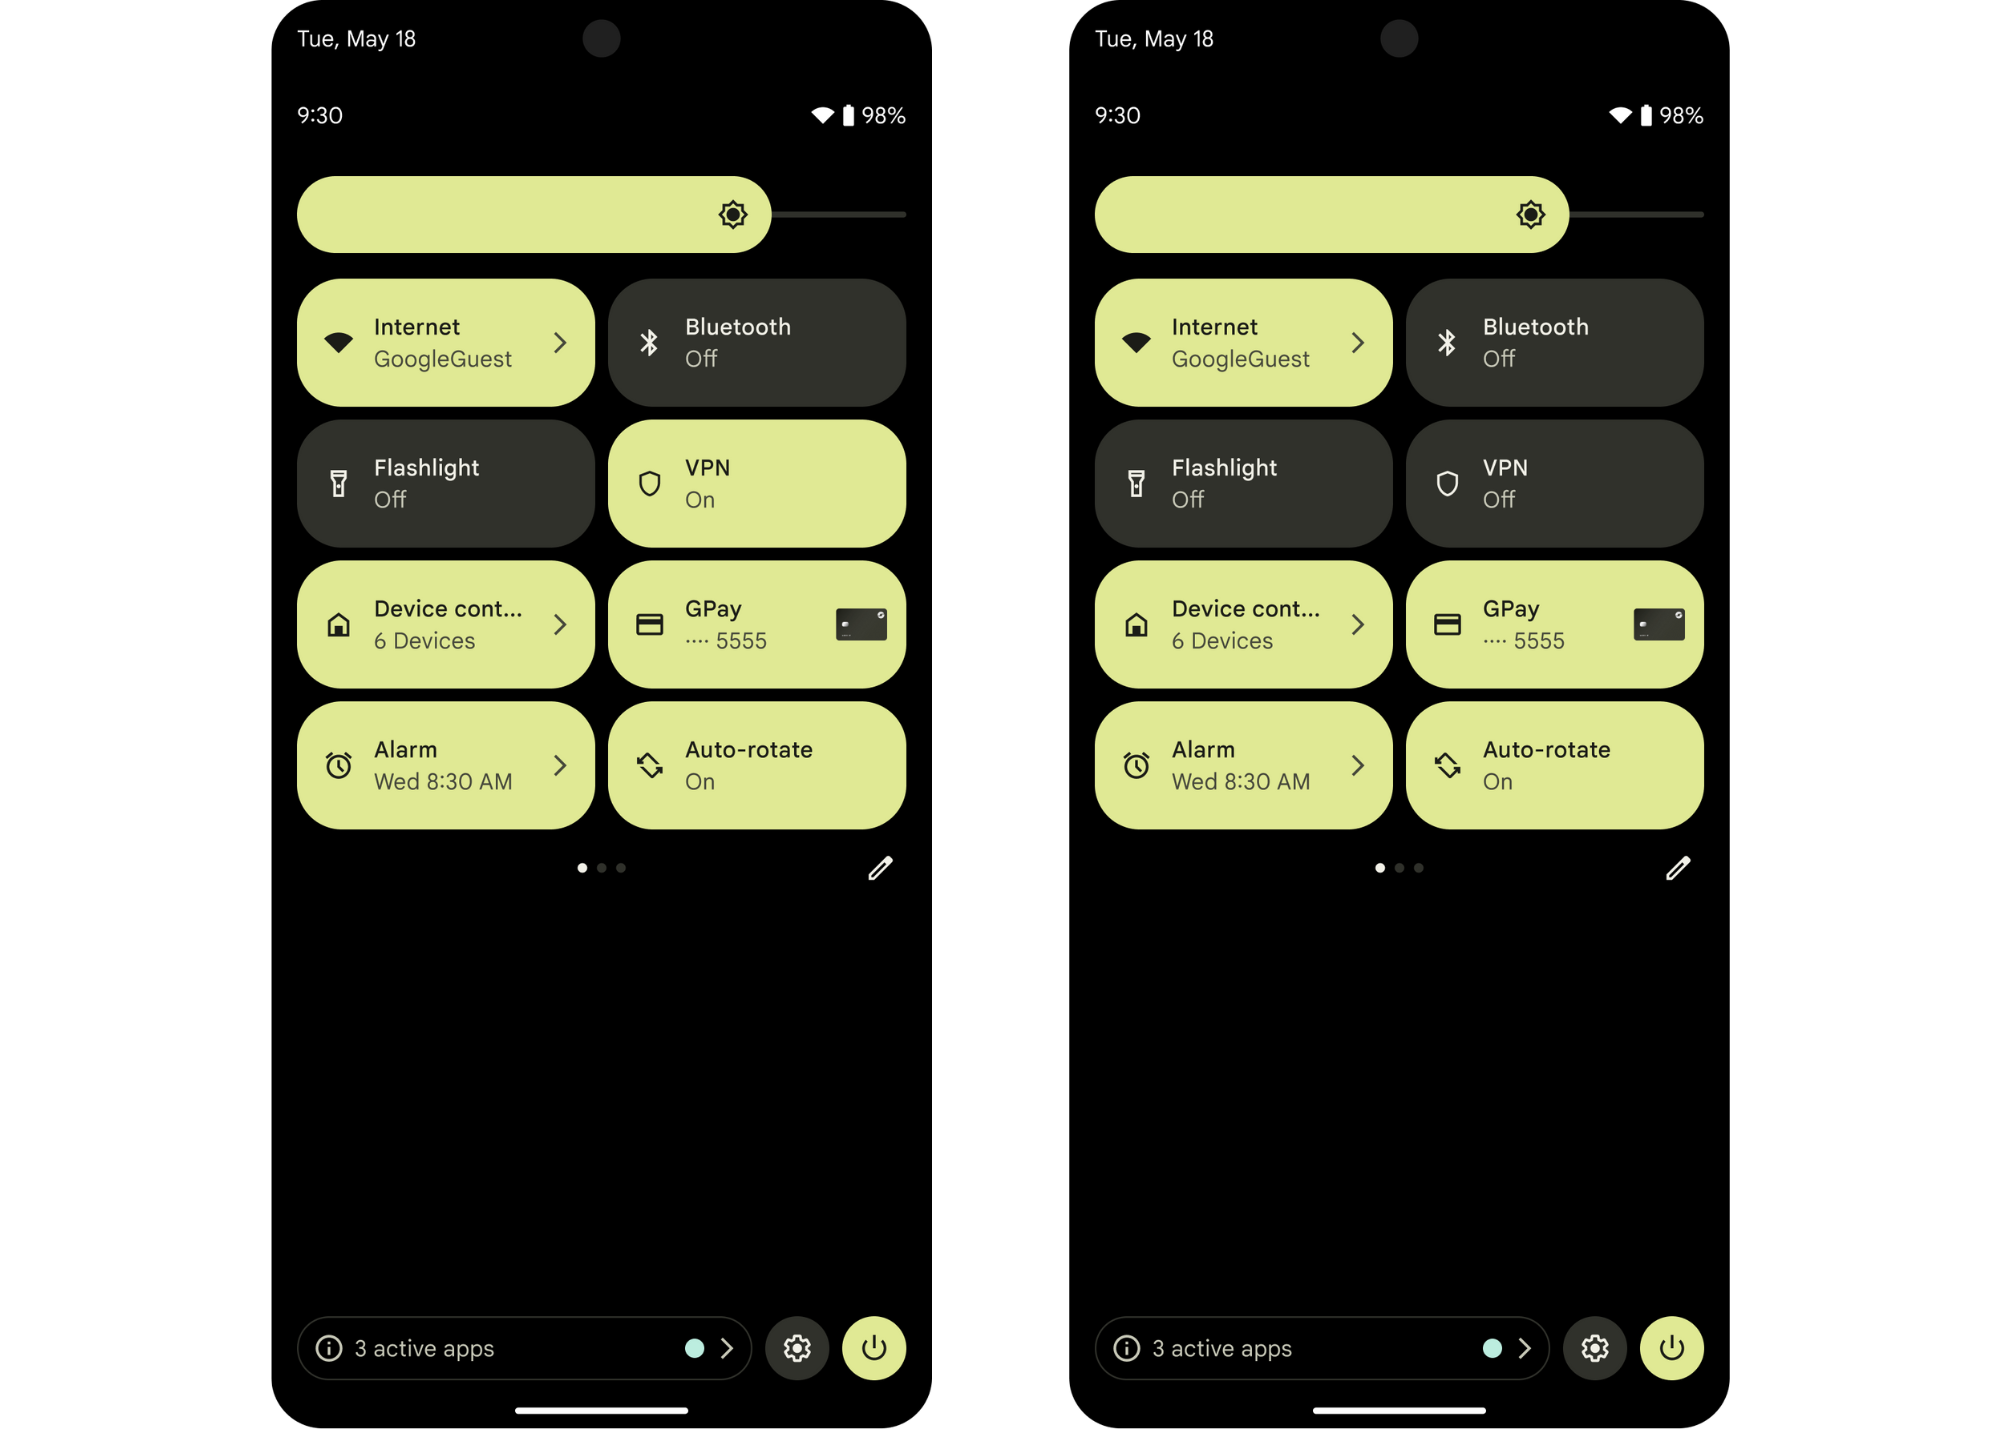
Task: Expand Device control 6 Devices arrow
Action: pos(560,625)
